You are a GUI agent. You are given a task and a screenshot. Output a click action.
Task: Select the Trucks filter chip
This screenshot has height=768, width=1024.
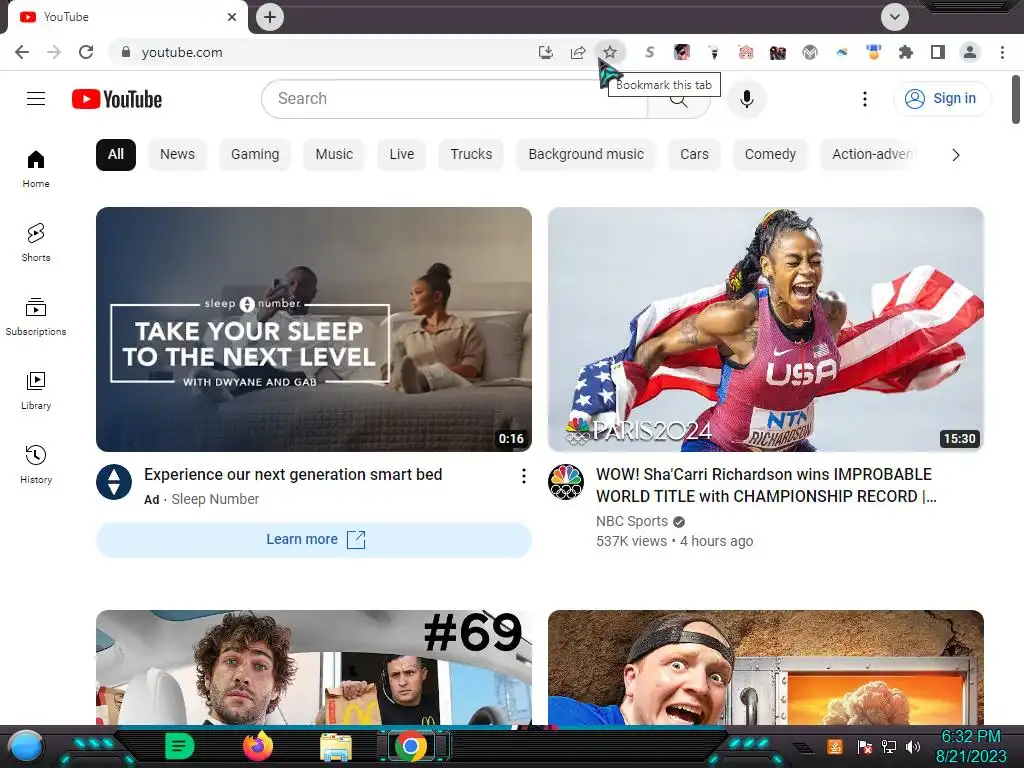tap(471, 155)
